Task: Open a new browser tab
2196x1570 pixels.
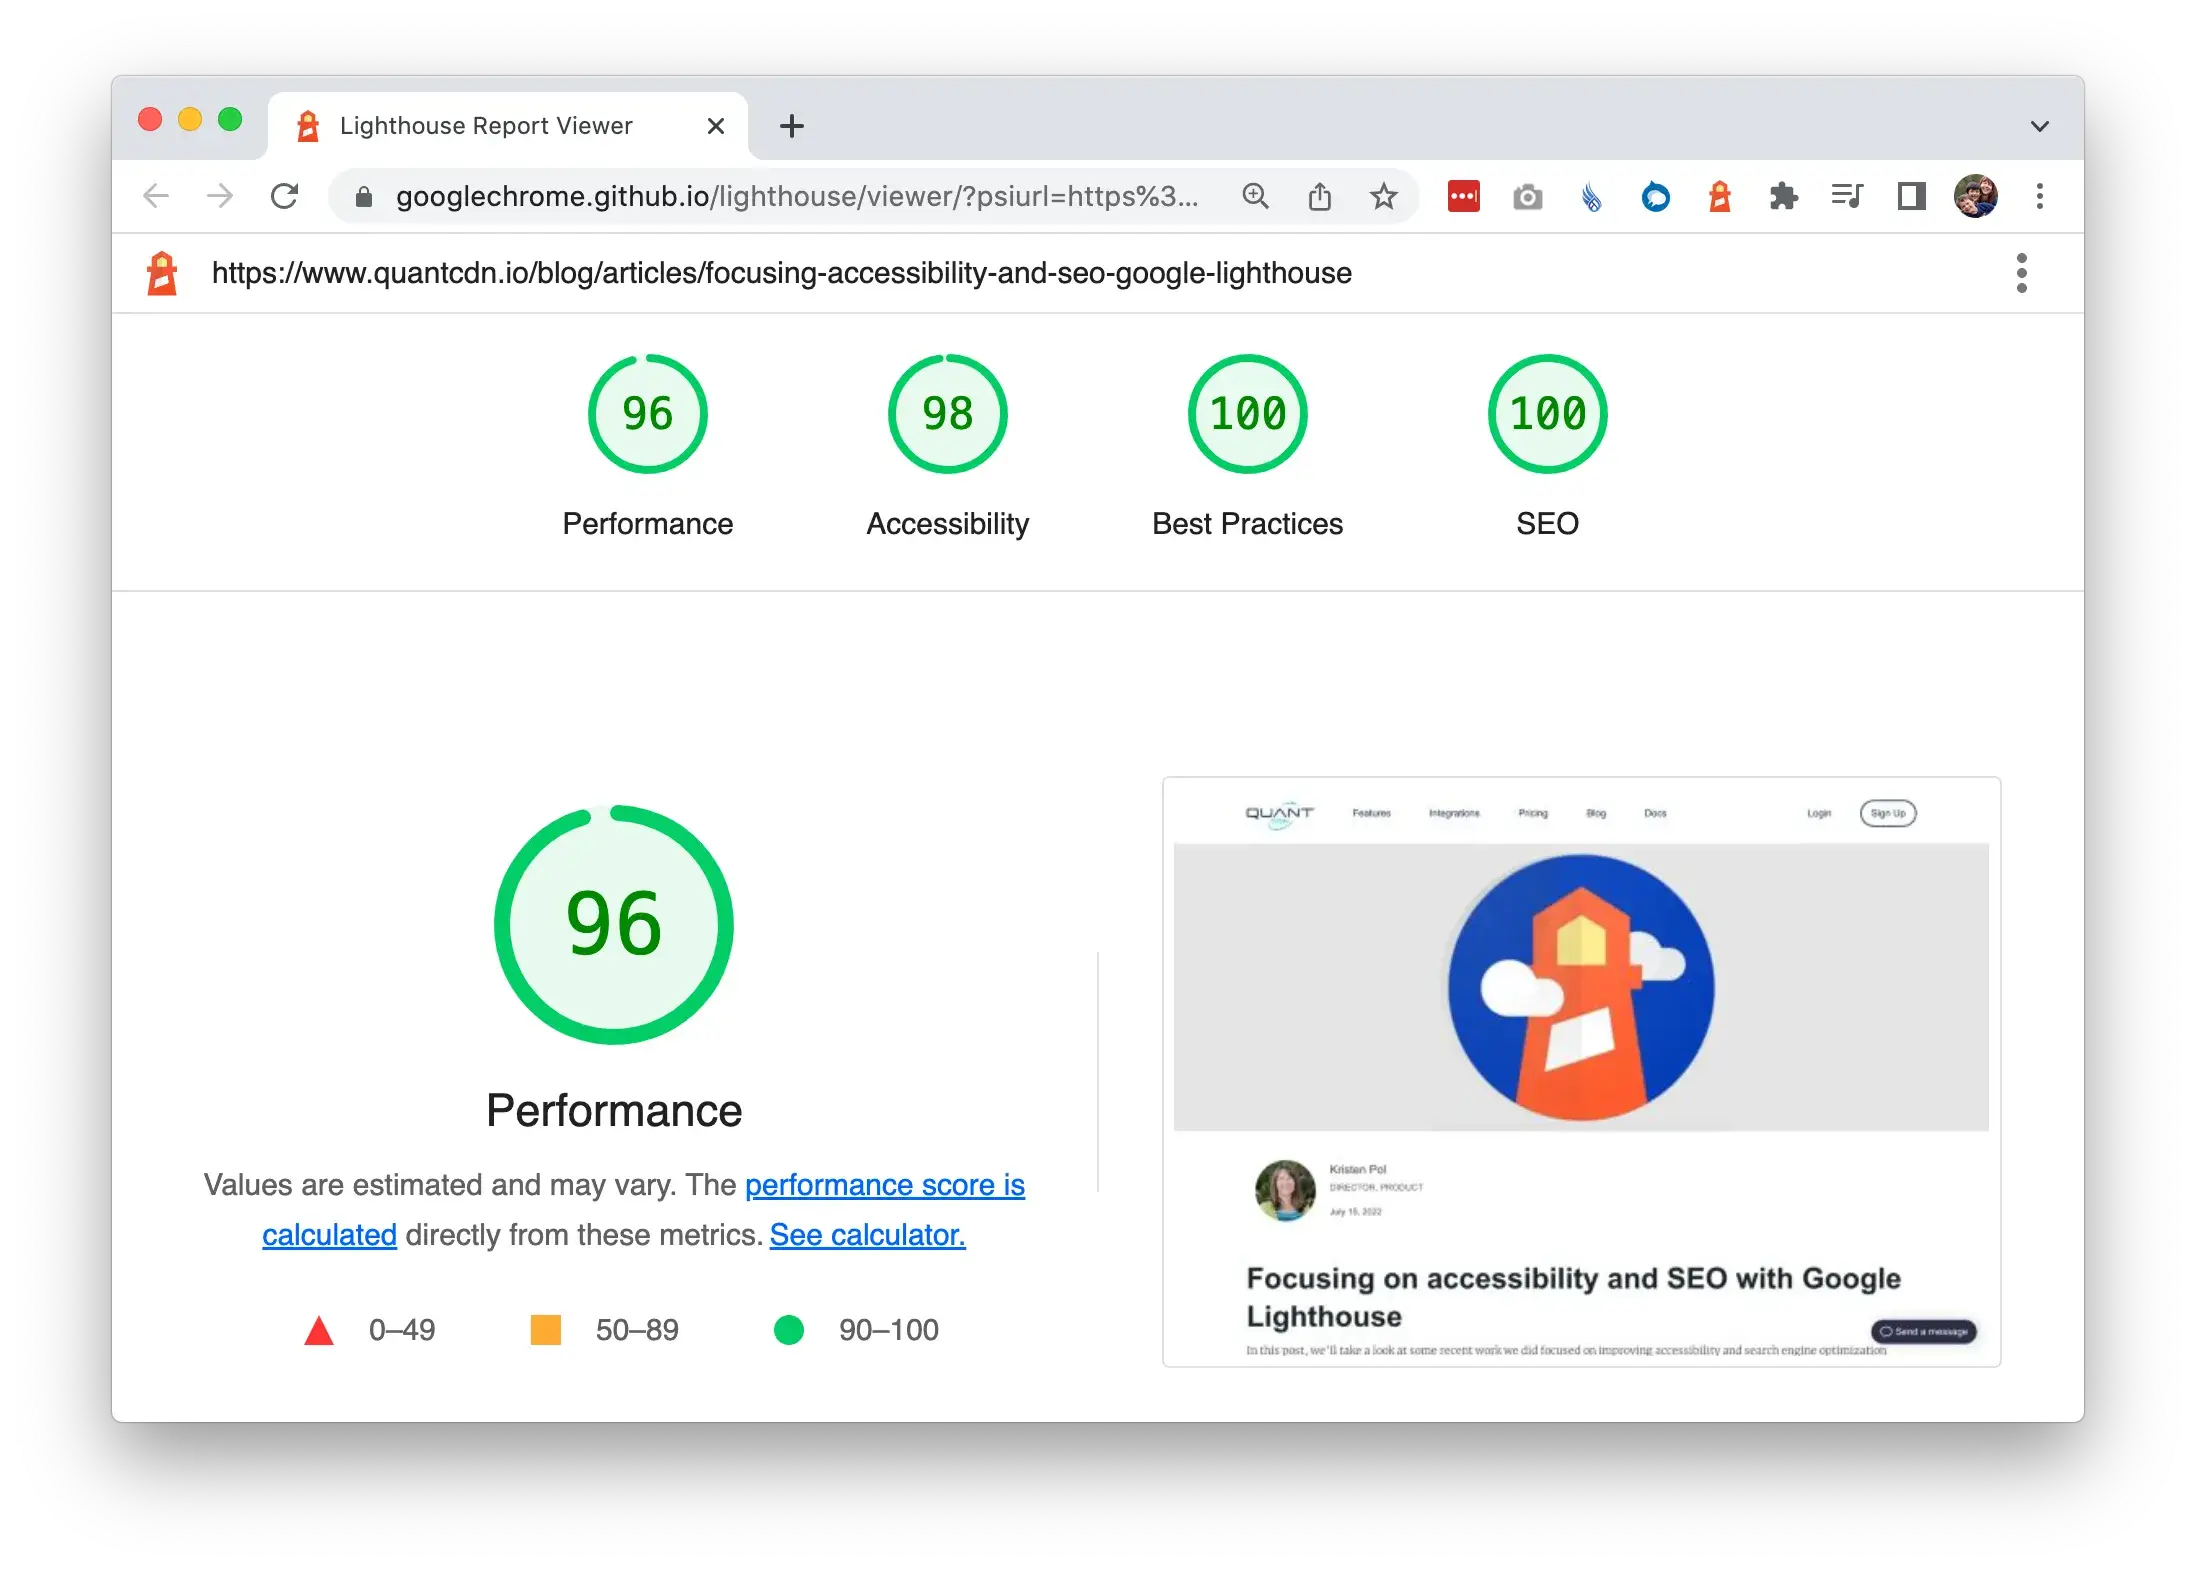Action: click(791, 124)
